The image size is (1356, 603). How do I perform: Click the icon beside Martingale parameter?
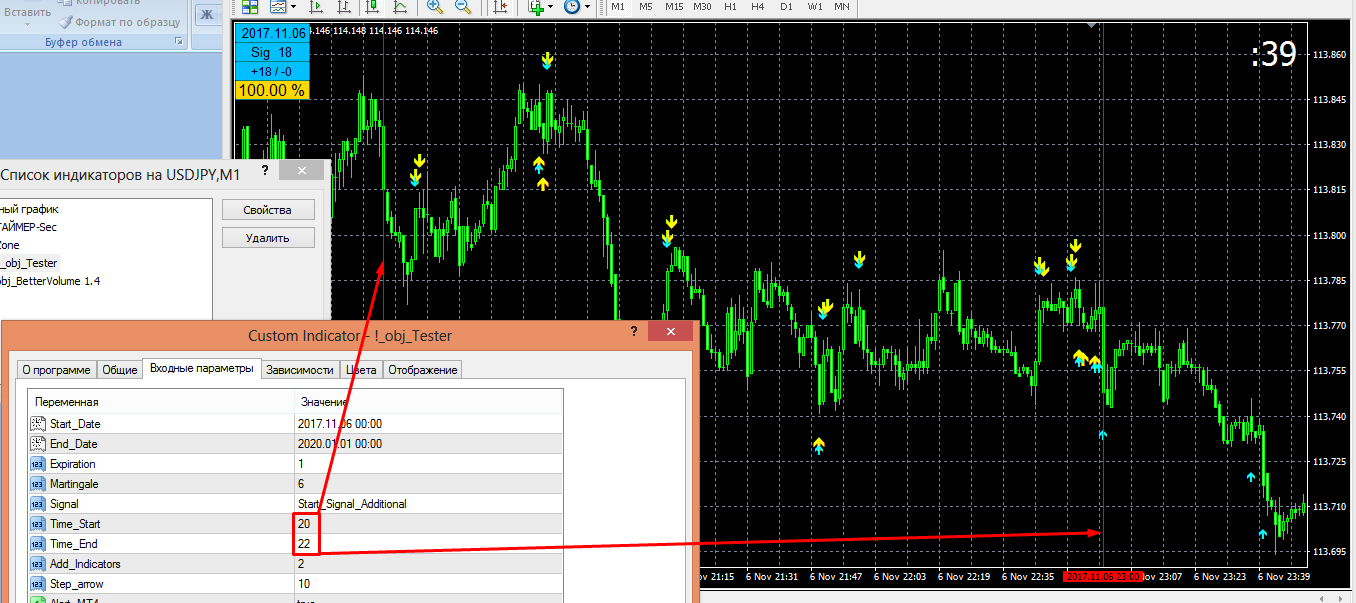click(38, 484)
